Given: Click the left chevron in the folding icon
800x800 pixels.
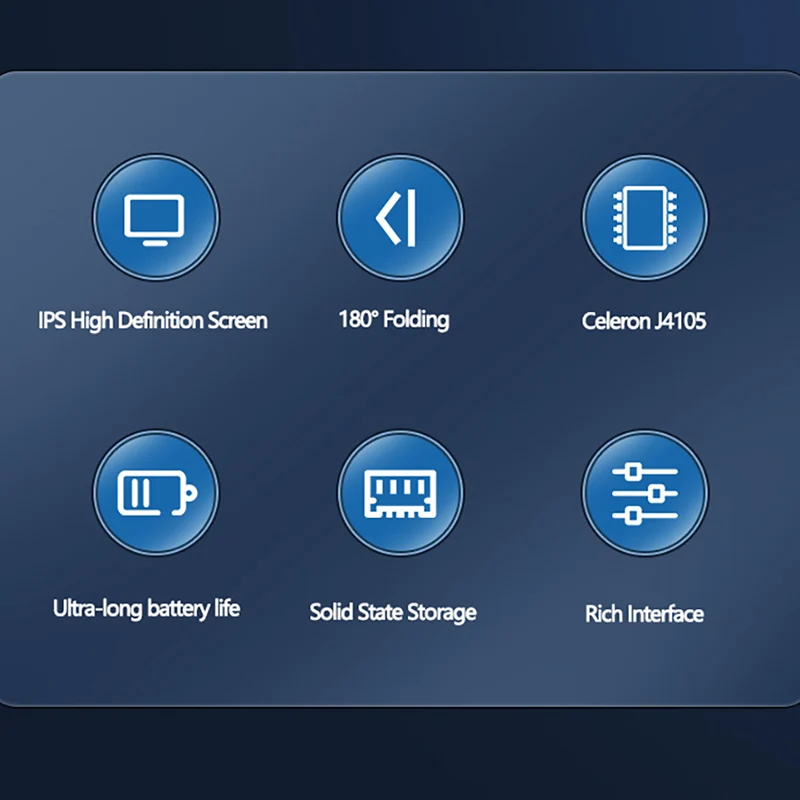Looking at the screenshot, I should (388, 218).
